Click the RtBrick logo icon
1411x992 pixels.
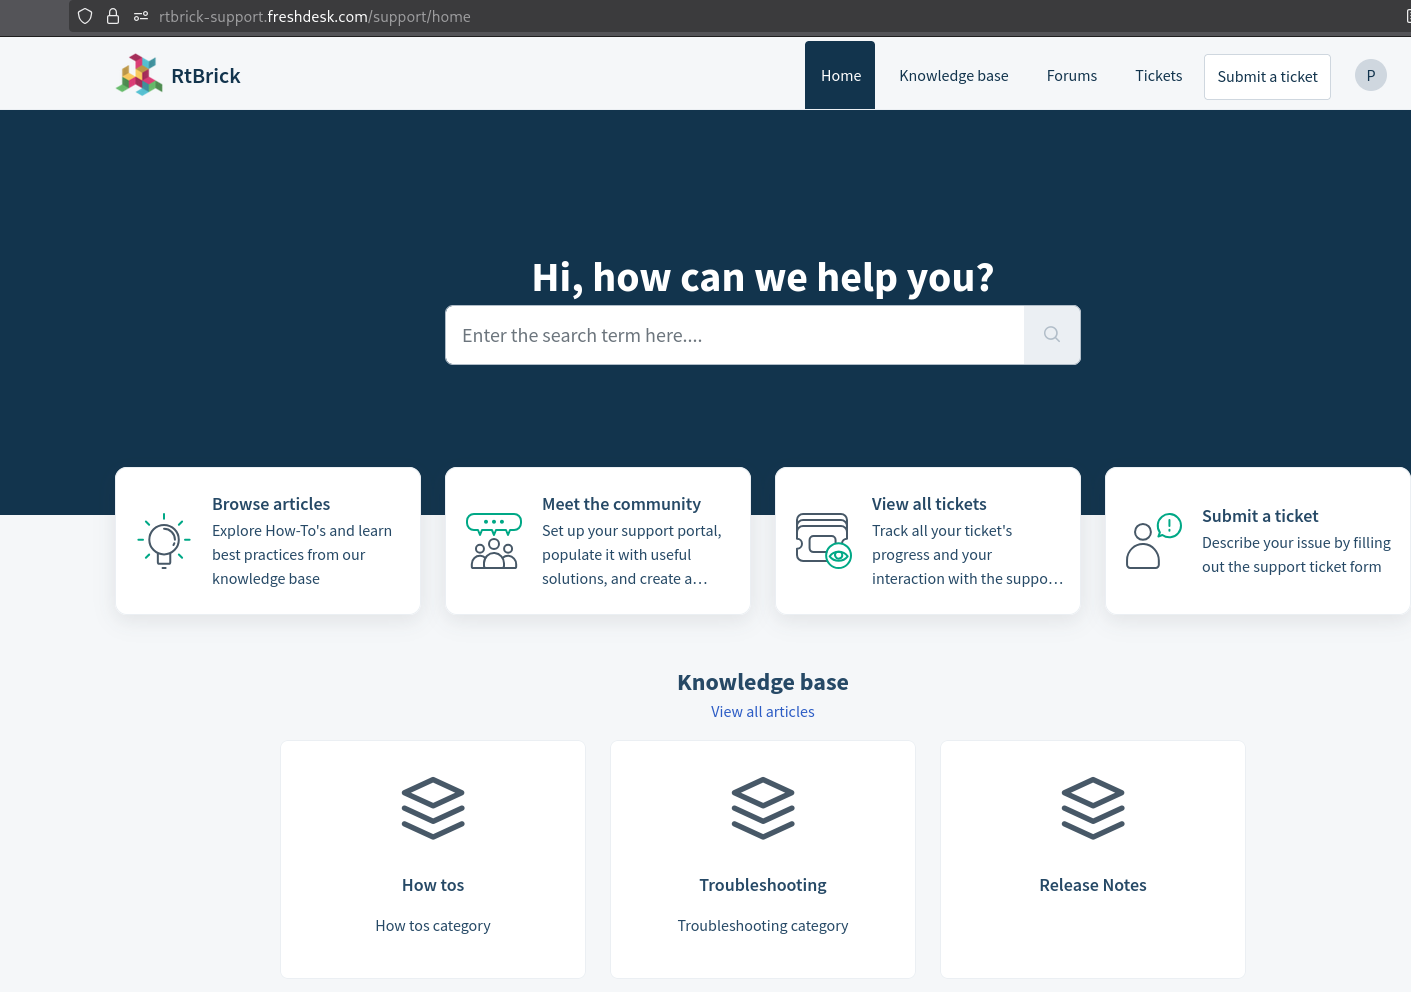[x=139, y=75]
